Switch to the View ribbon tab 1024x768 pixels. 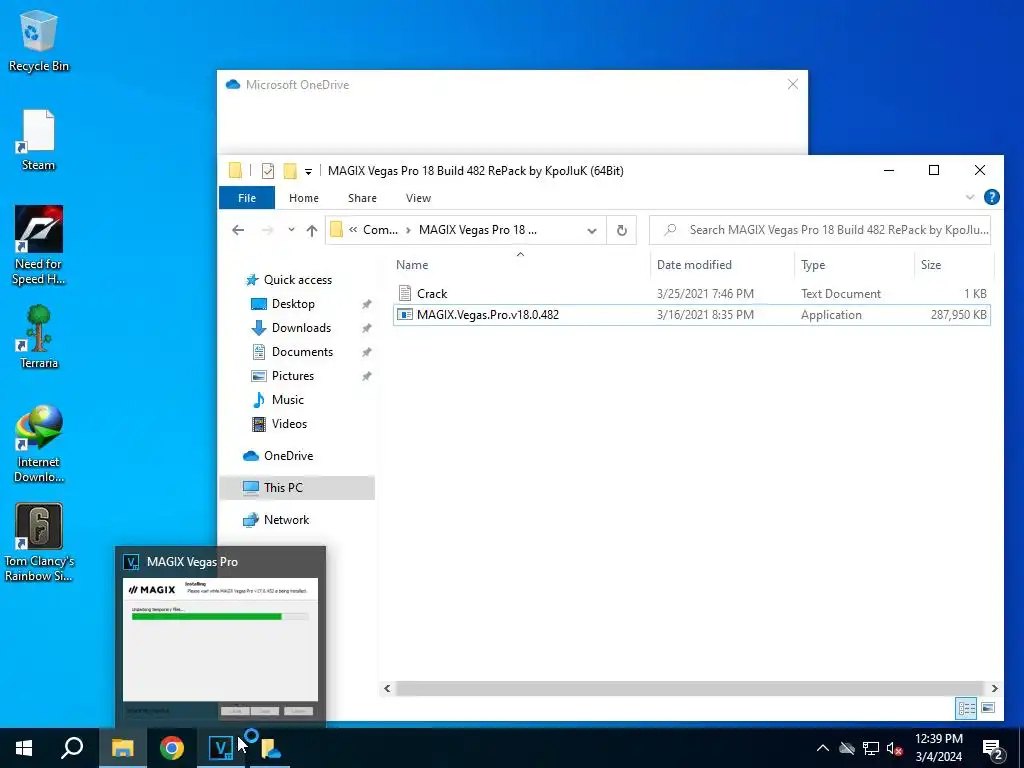418,198
